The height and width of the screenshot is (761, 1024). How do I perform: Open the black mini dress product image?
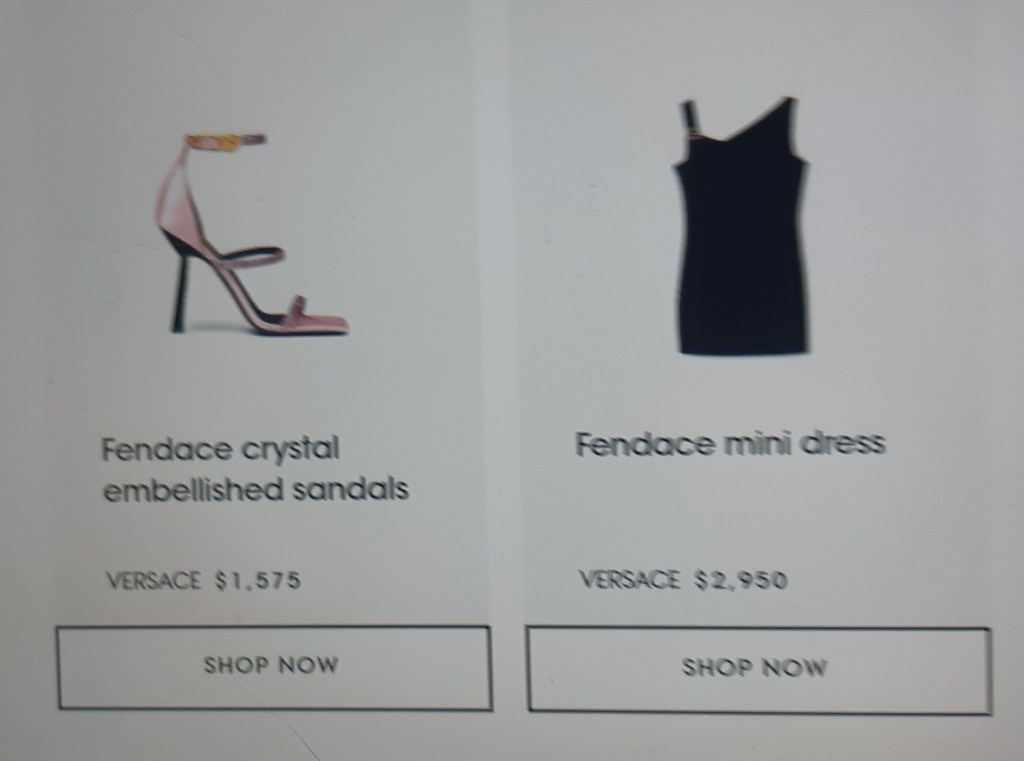741,226
